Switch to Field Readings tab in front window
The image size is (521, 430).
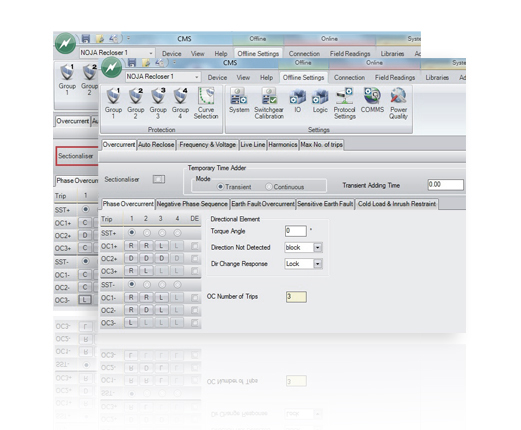click(x=395, y=77)
